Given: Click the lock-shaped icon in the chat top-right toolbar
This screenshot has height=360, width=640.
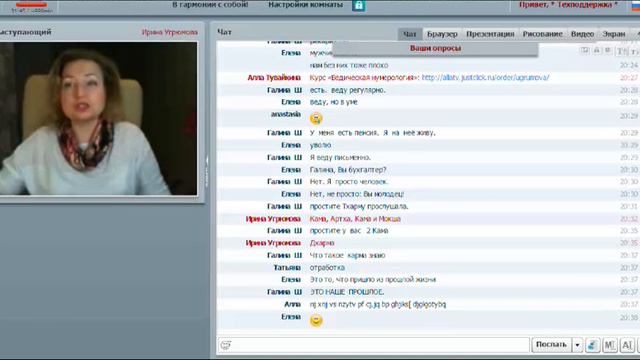Looking at the screenshot, I should tap(596, 50).
